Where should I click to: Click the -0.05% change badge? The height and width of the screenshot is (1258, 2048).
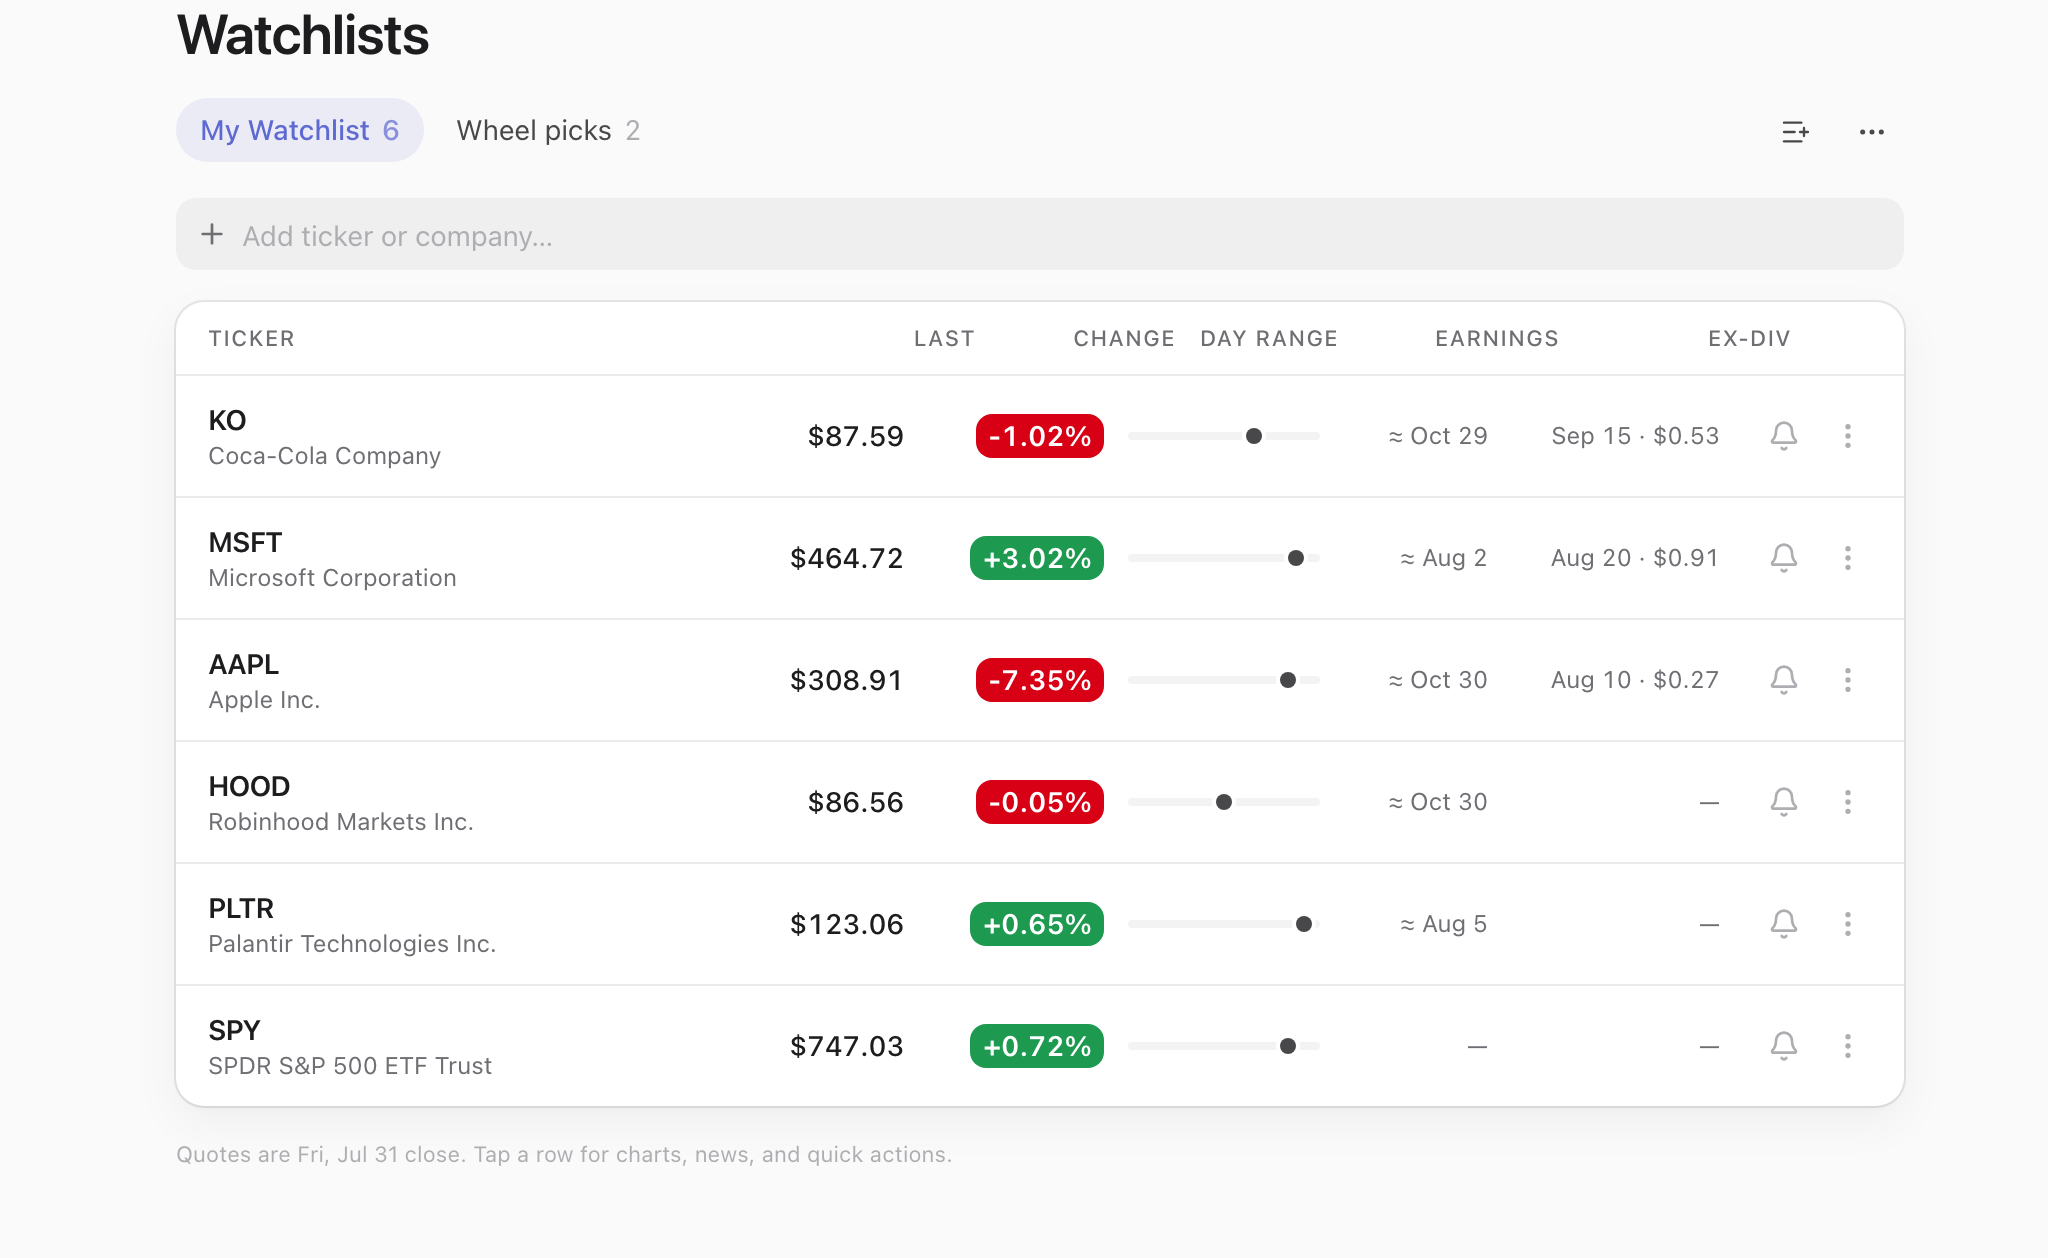[x=1040, y=802]
